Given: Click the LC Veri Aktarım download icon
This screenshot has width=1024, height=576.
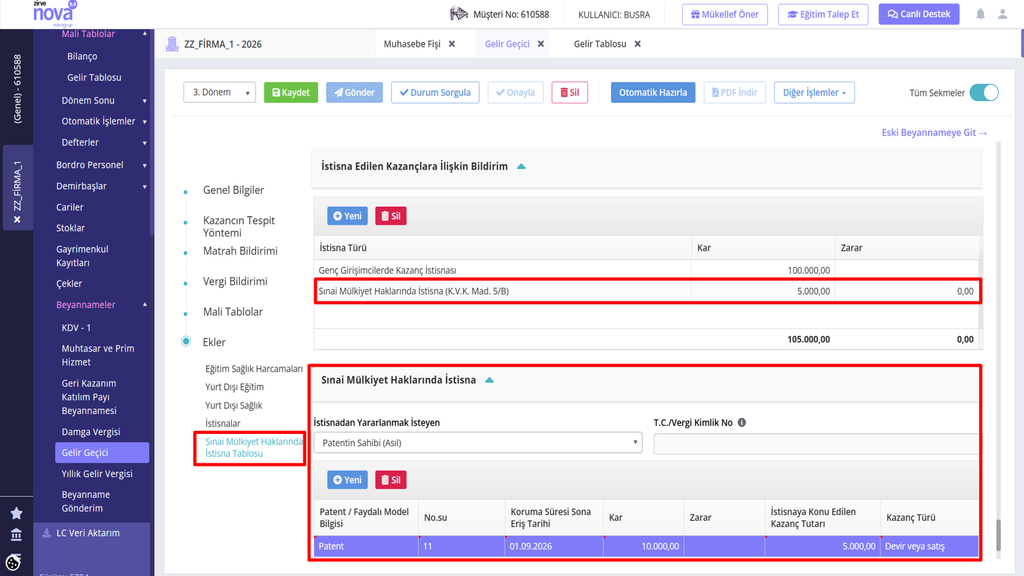Looking at the screenshot, I should [x=46, y=533].
